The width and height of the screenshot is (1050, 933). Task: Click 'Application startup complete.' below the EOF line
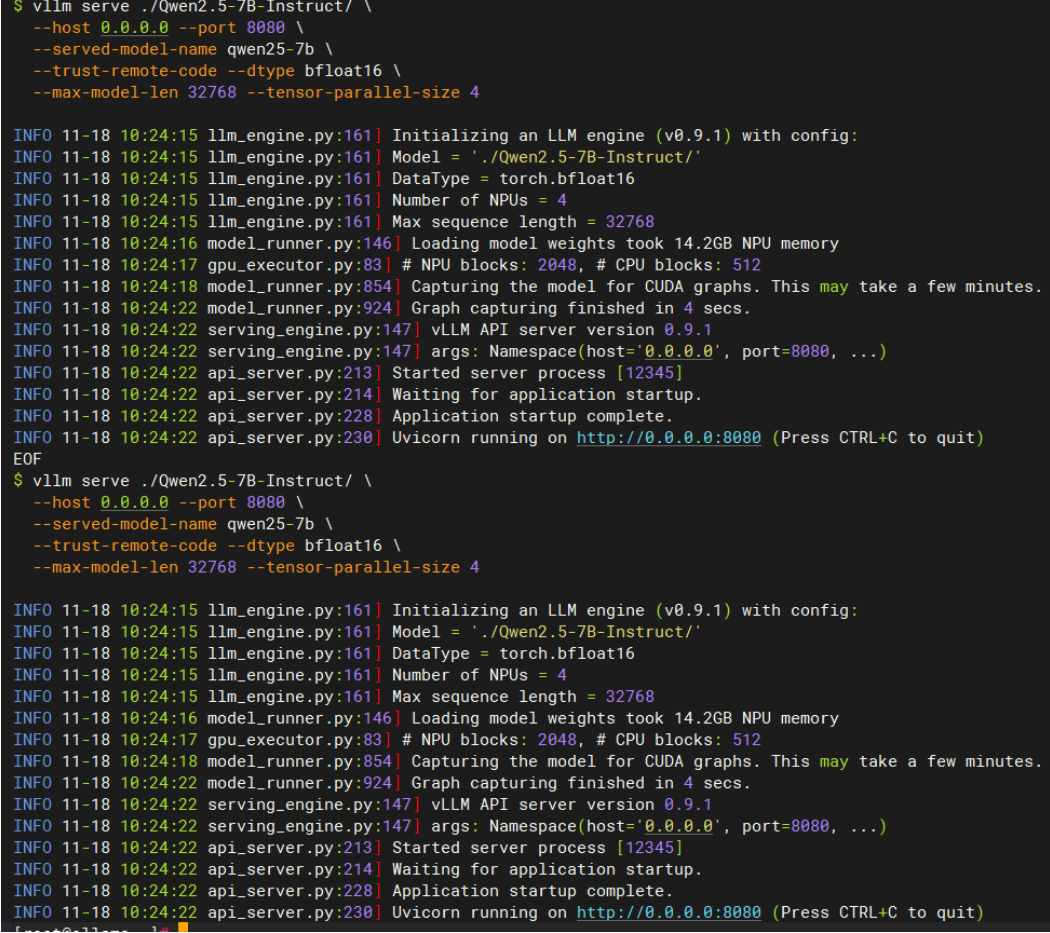point(532,891)
